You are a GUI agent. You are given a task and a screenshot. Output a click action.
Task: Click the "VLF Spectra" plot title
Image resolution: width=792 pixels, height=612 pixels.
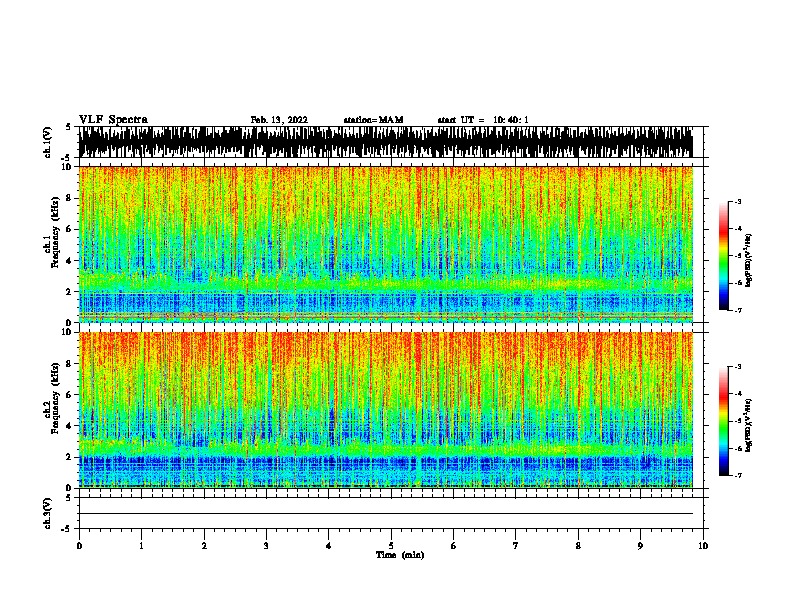pyautogui.click(x=113, y=120)
